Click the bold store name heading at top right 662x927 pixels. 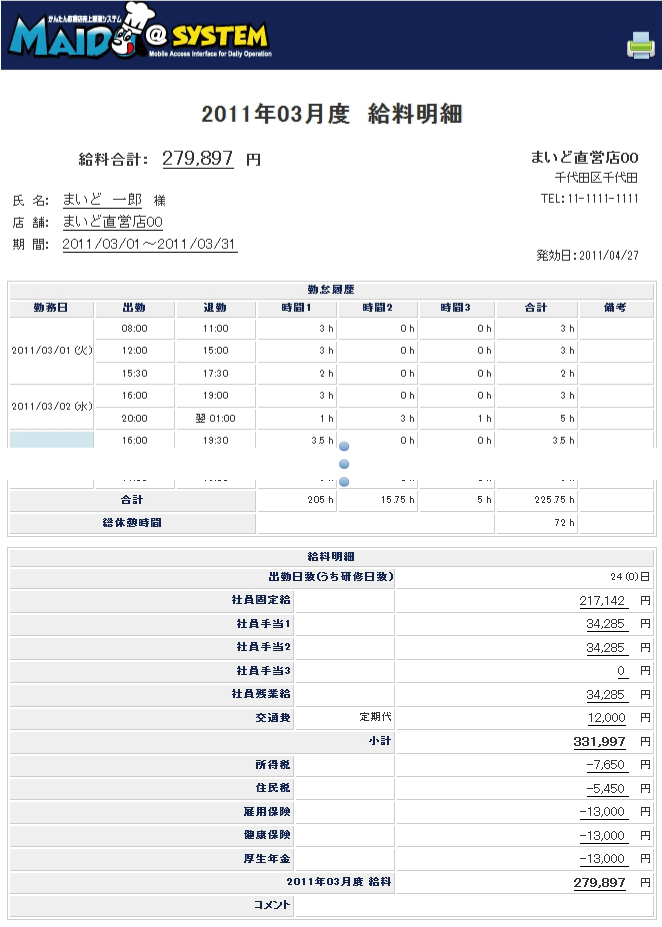(x=585, y=157)
